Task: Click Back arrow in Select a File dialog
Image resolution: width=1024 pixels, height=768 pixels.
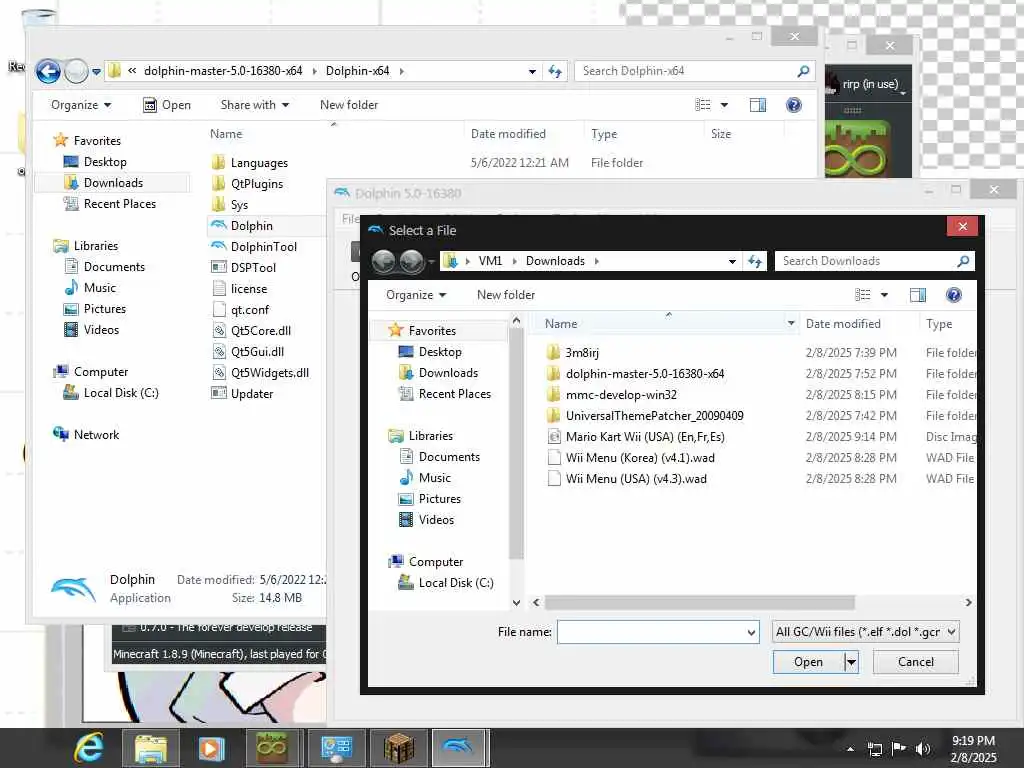Action: [x=383, y=262]
